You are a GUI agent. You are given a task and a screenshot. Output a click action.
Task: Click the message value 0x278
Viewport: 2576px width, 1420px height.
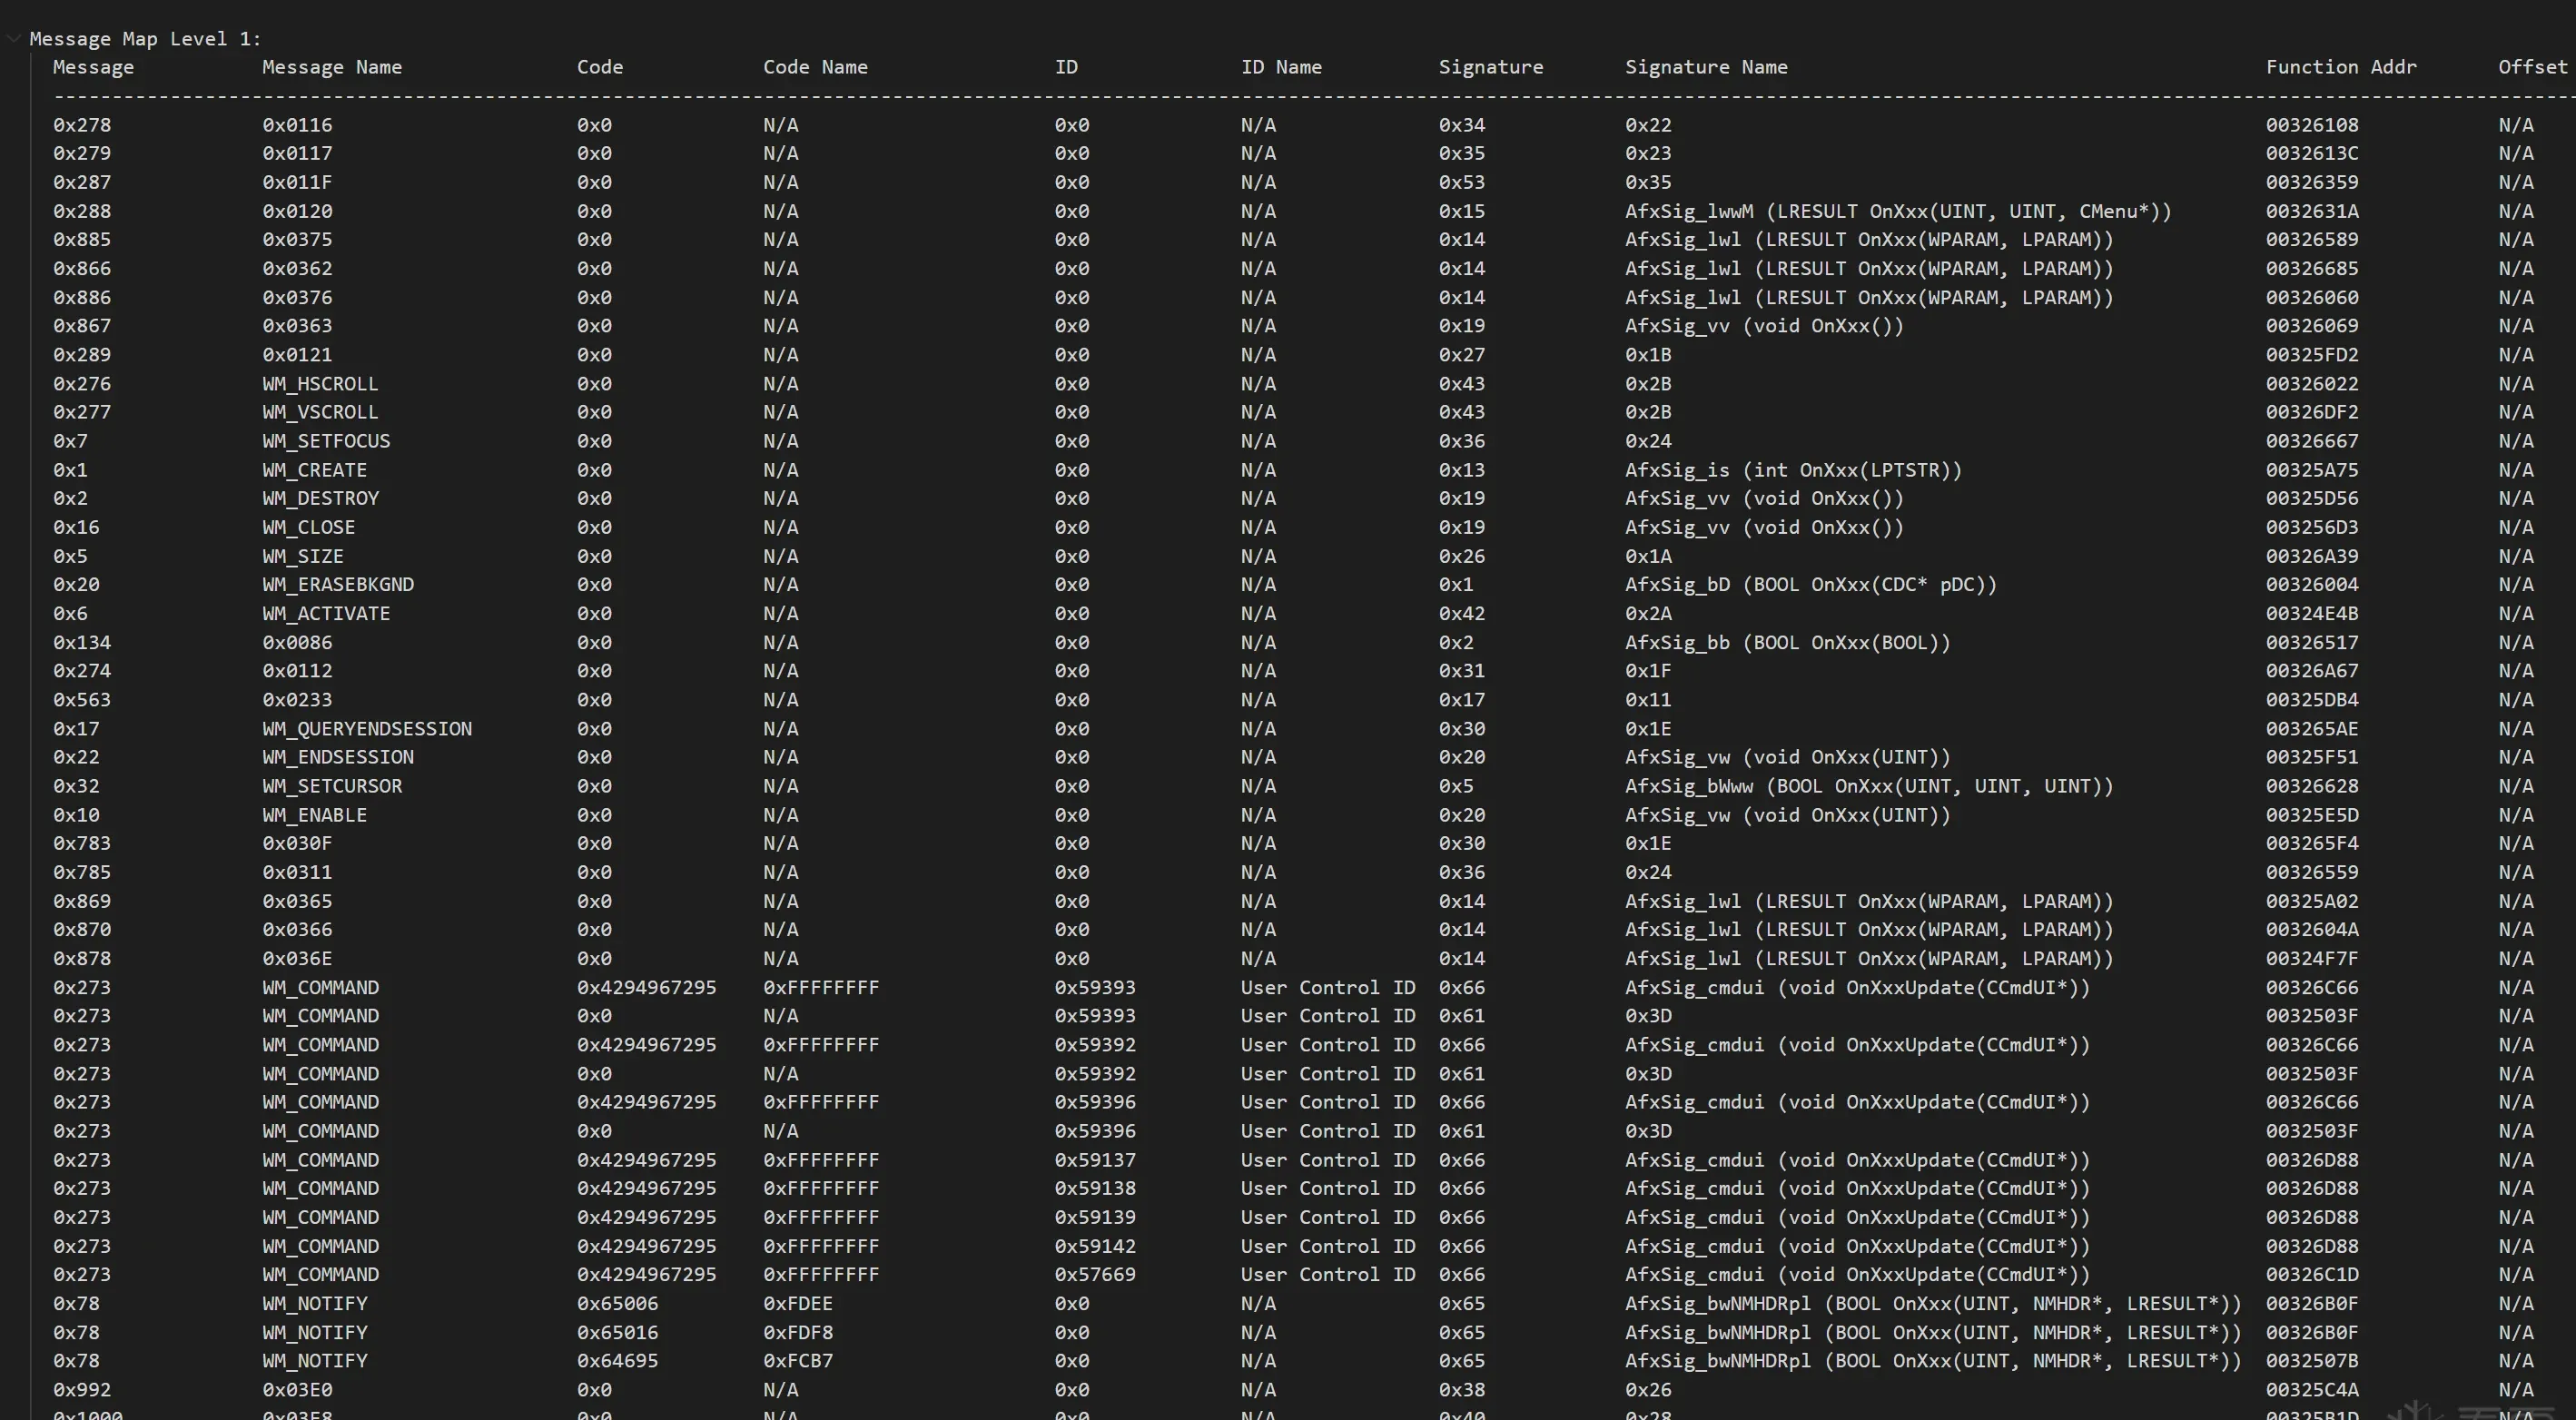coord(82,125)
